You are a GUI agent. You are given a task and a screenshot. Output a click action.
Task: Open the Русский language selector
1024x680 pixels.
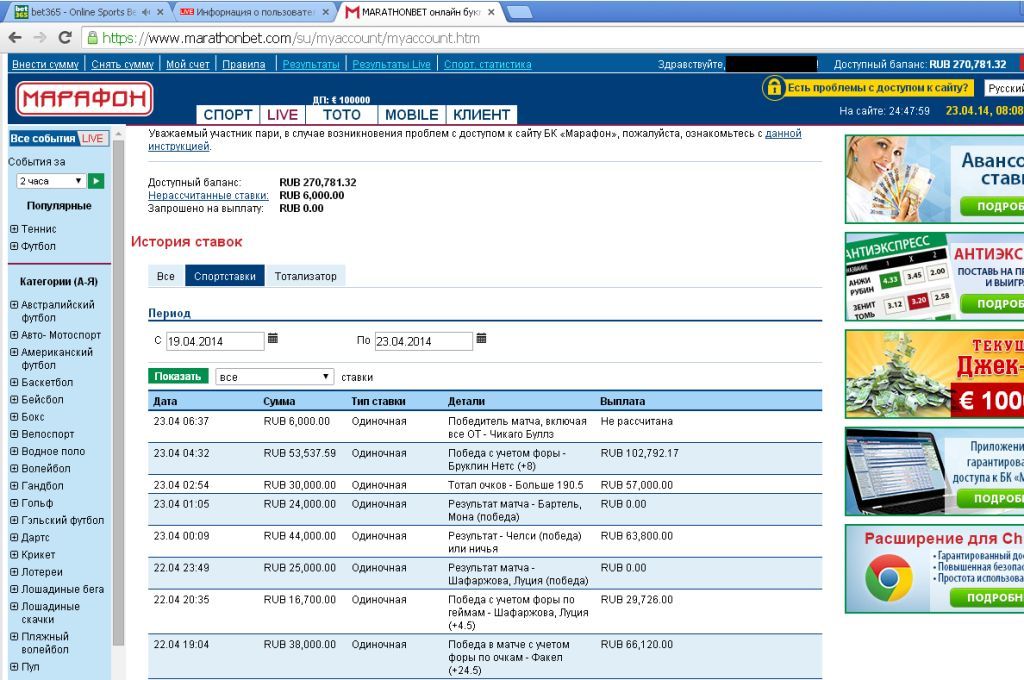tap(1004, 88)
